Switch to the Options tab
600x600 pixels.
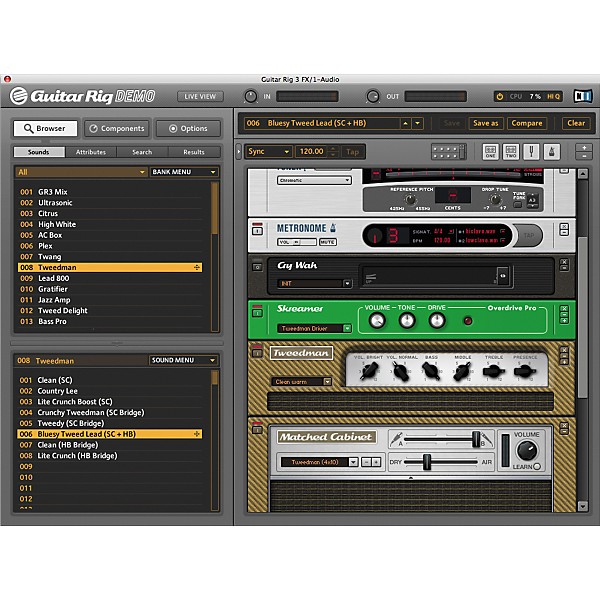(x=188, y=128)
